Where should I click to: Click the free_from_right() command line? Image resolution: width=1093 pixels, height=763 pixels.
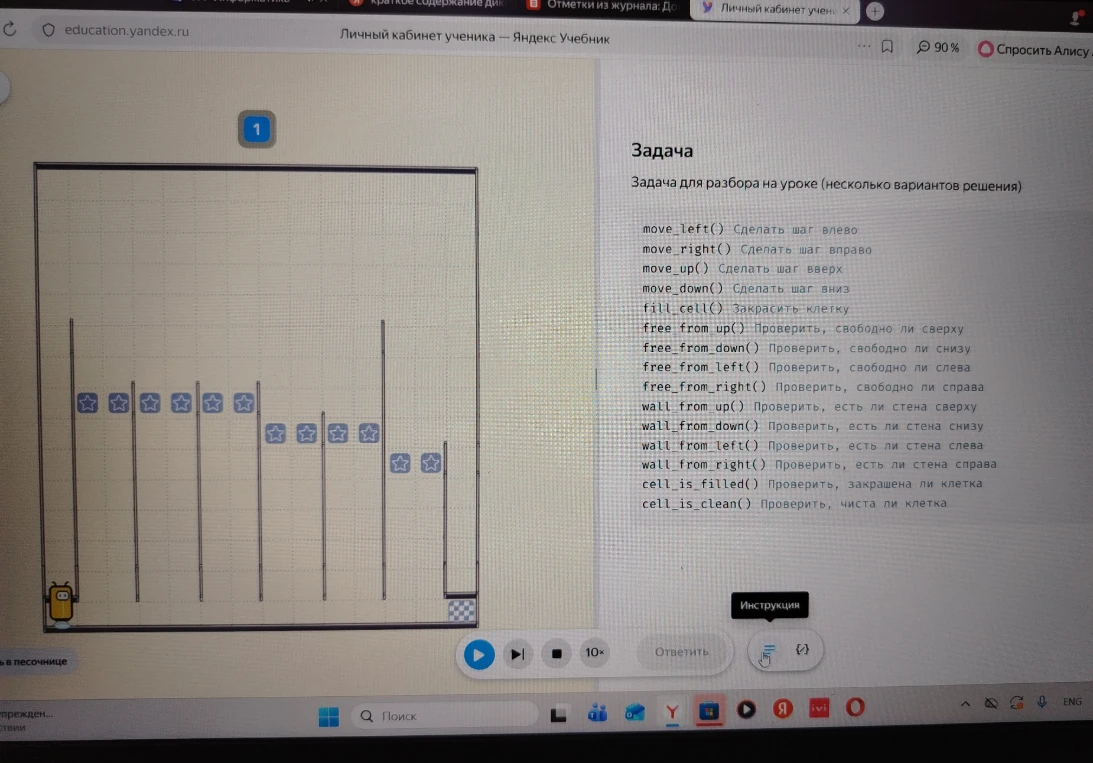click(813, 387)
